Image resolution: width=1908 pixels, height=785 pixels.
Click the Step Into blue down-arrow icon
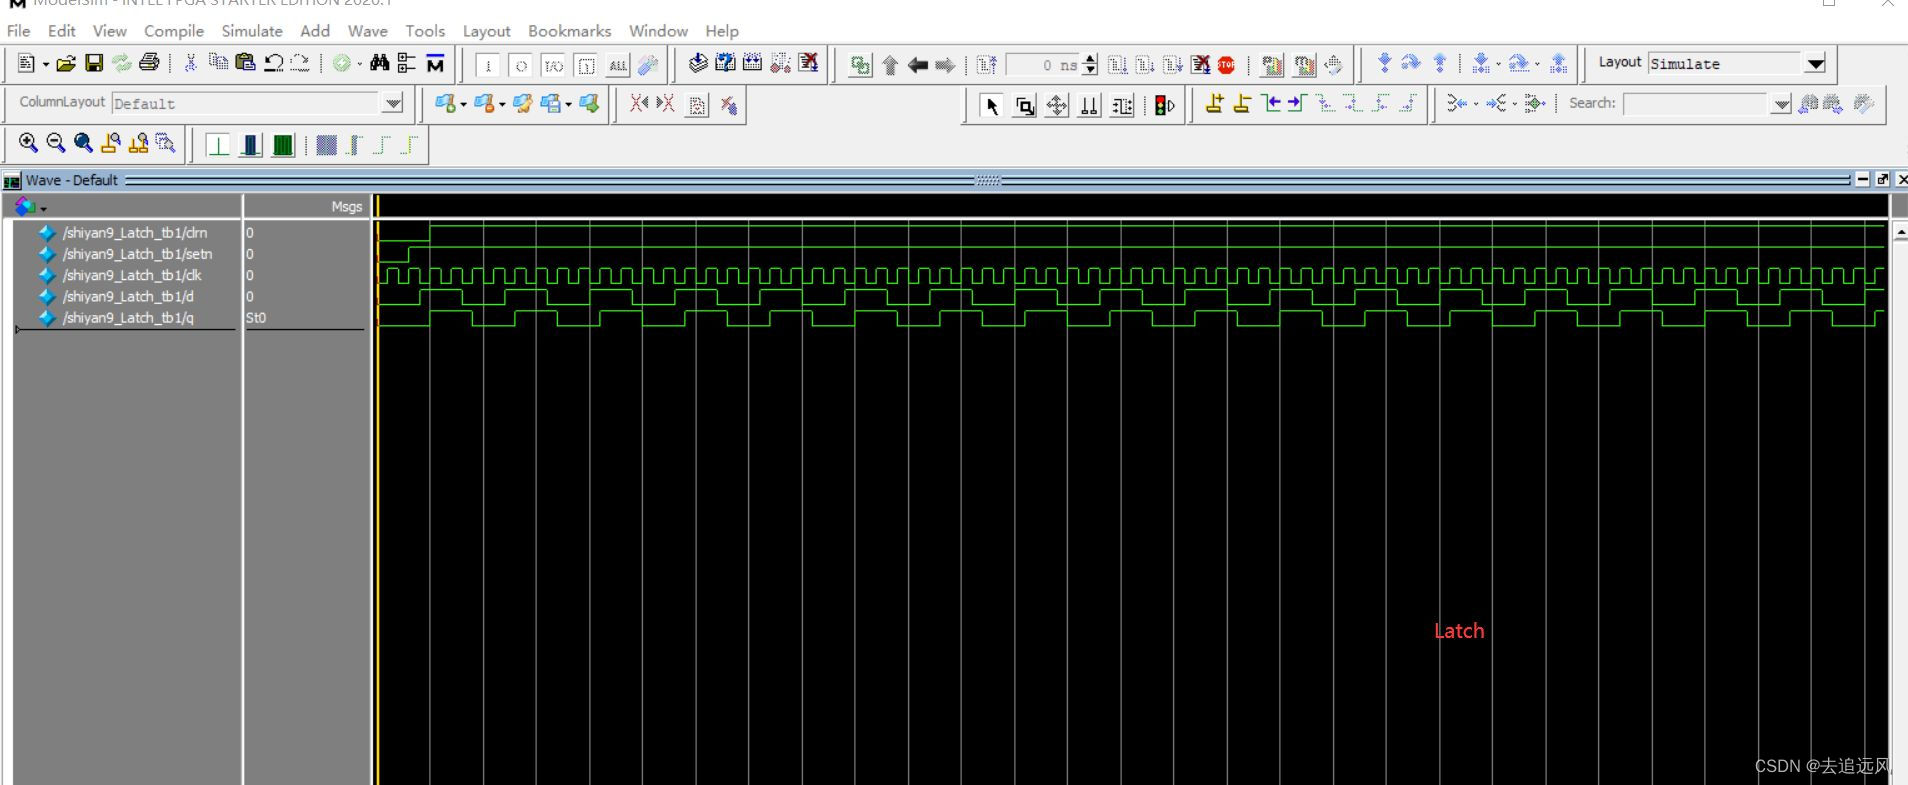(x=1385, y=64)
